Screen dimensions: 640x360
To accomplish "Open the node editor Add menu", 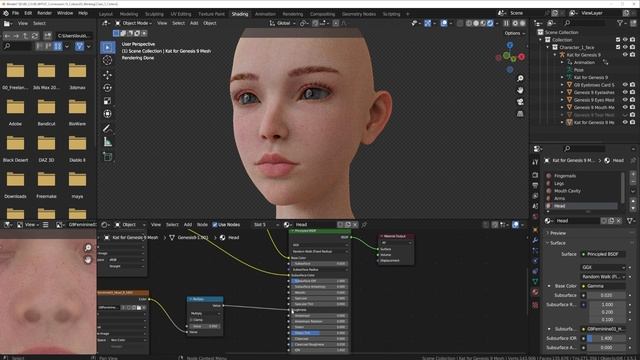I will pyautogui.click(x=188, y=225).
